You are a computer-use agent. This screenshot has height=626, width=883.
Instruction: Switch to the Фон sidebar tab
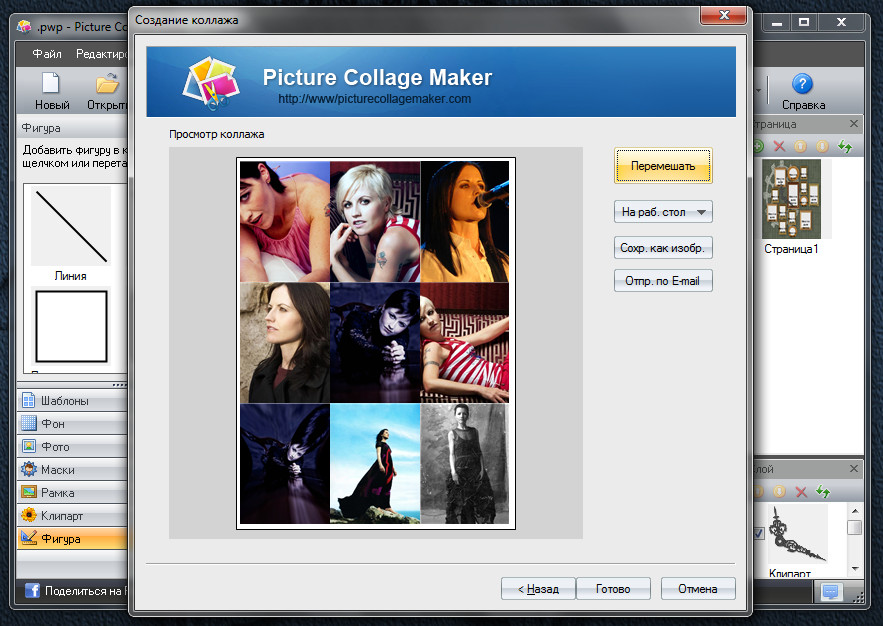(x=72, y=424)
